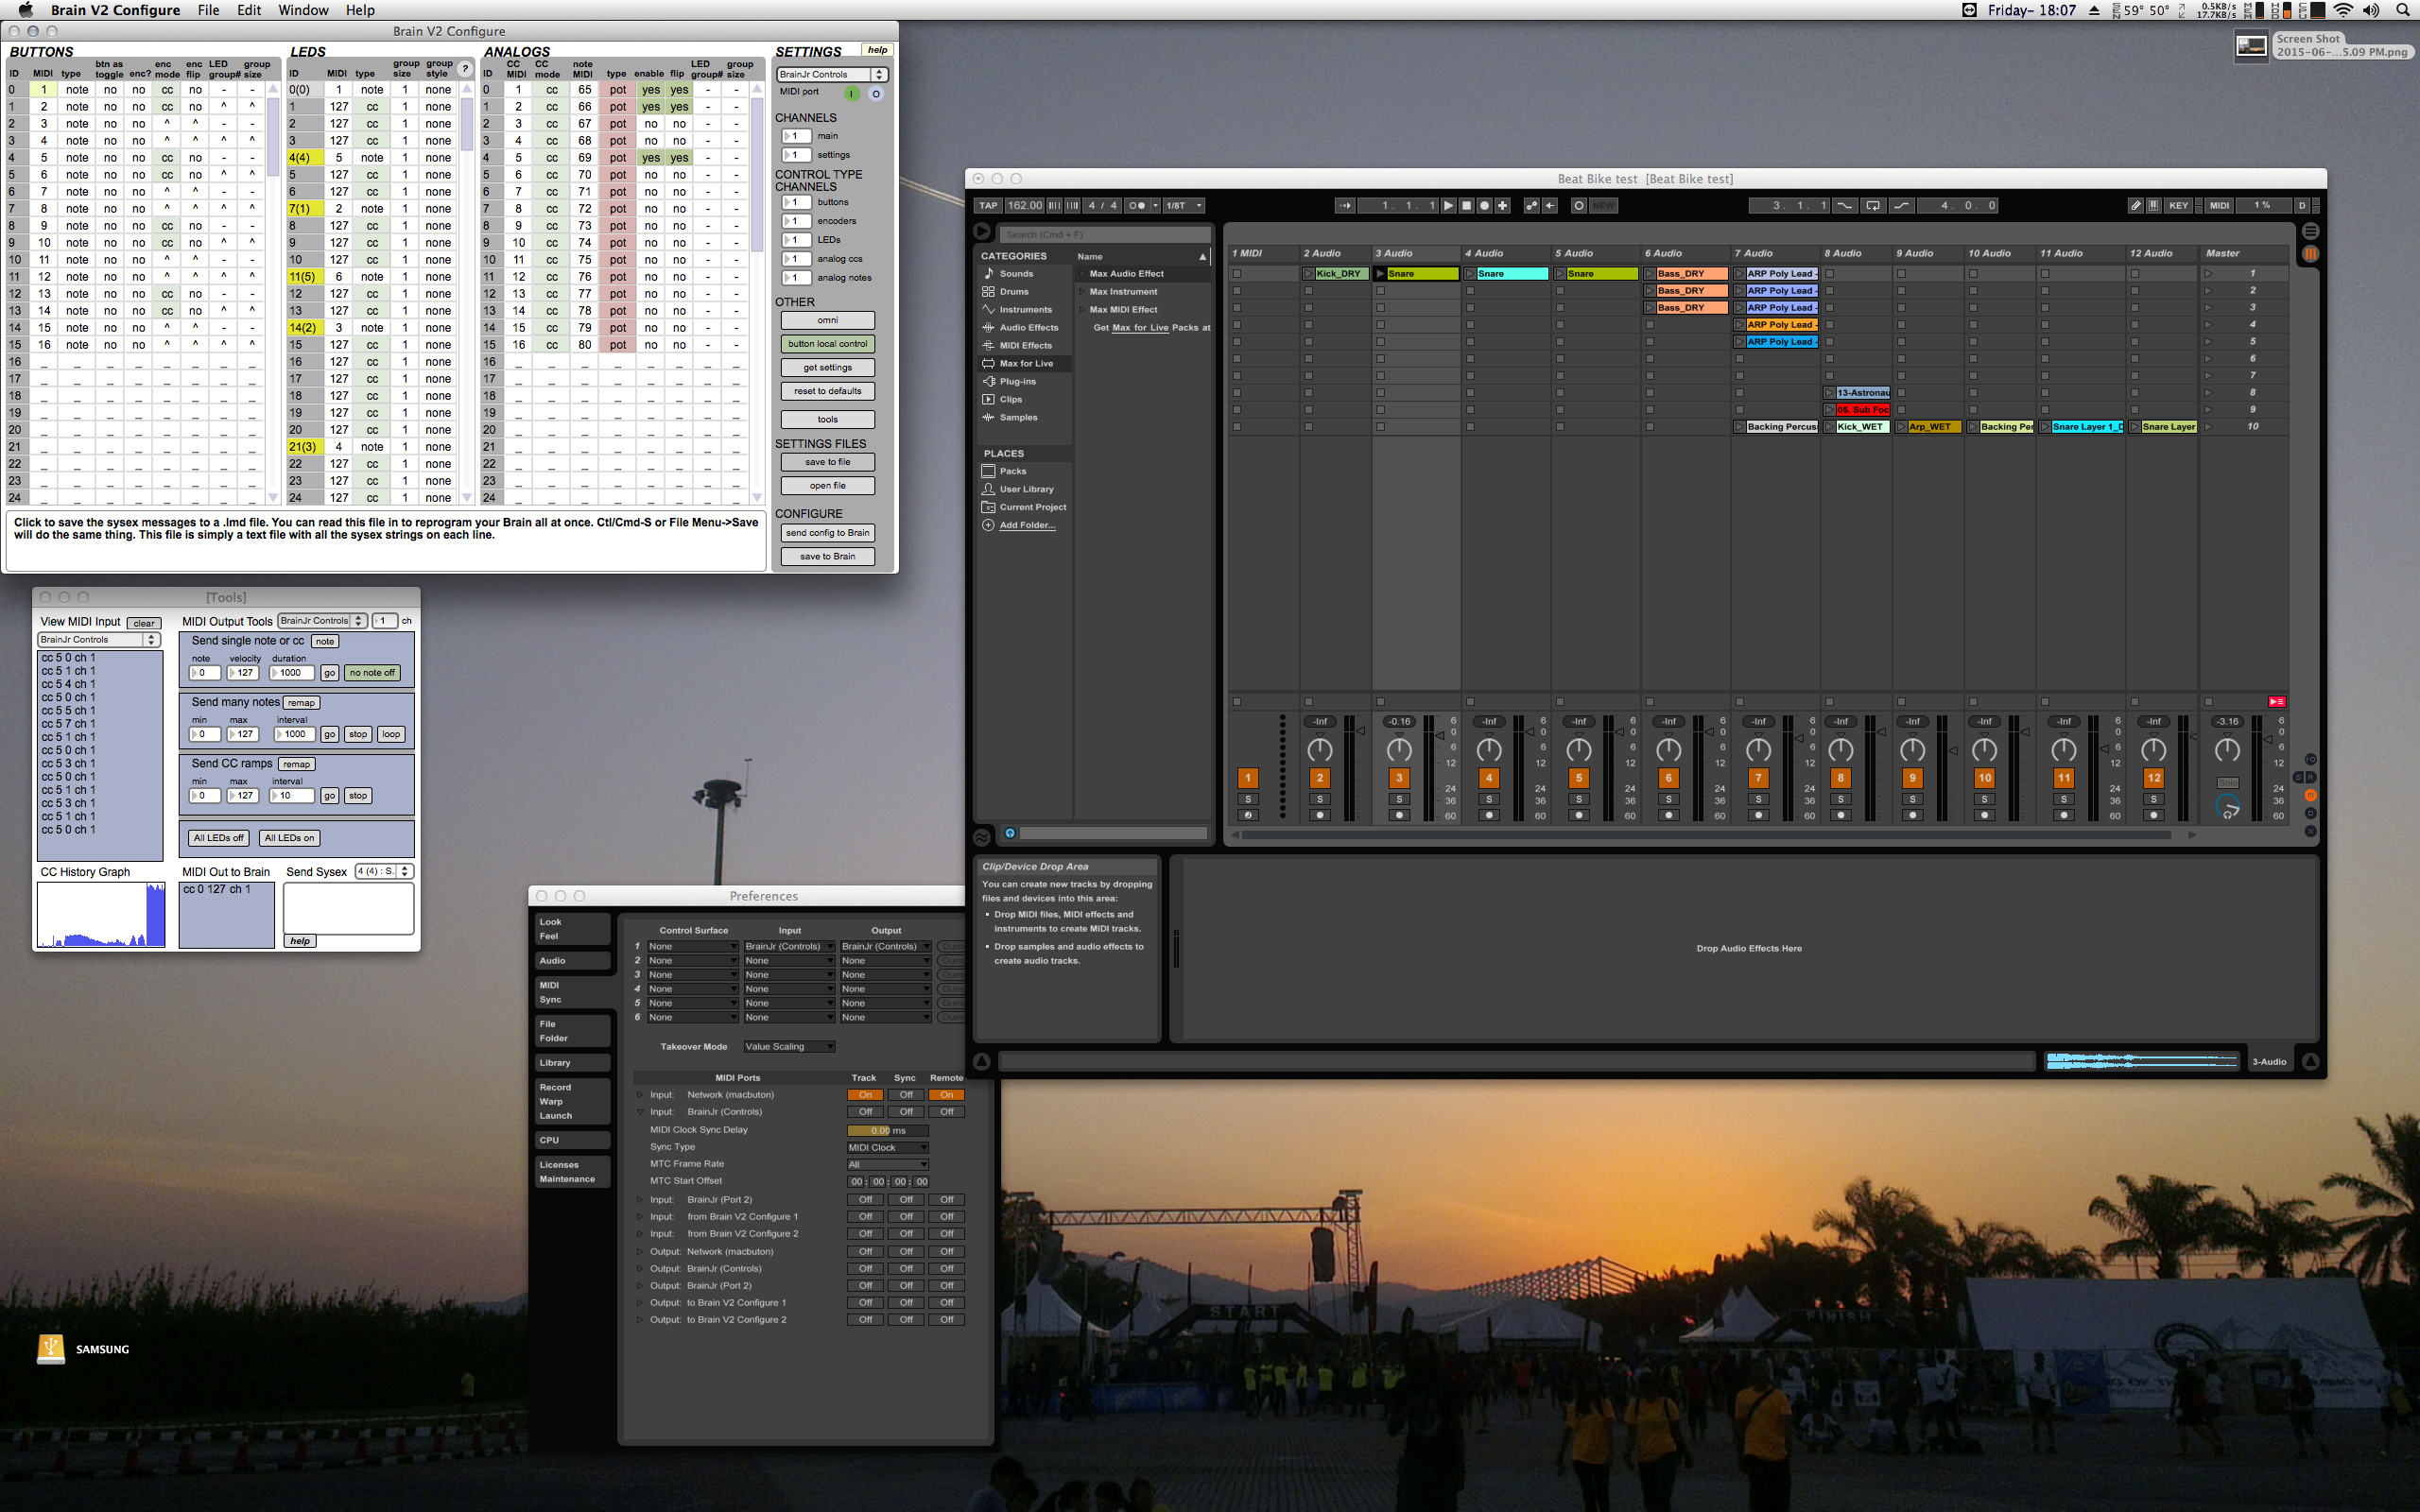Click save to file button

click(x=827, y=462)
